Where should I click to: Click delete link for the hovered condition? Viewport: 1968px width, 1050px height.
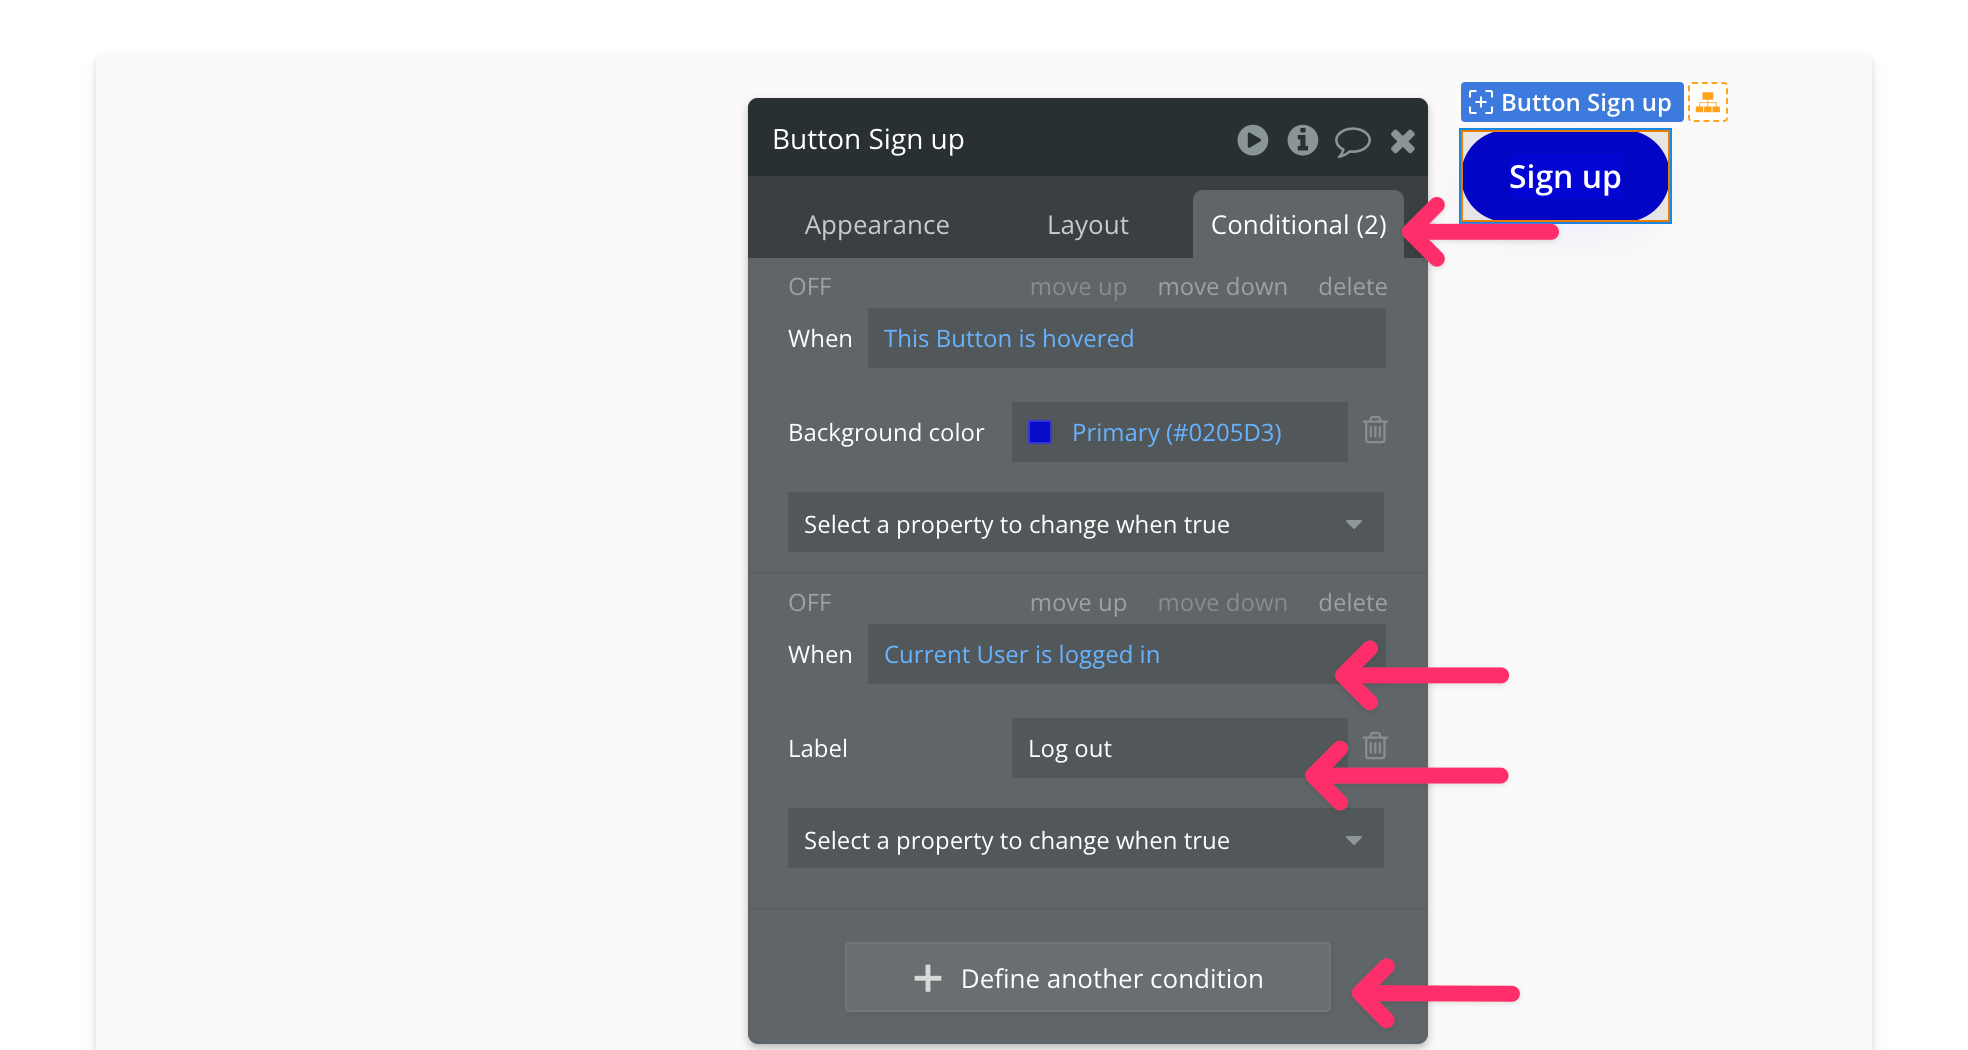(x=1352, y=287)
